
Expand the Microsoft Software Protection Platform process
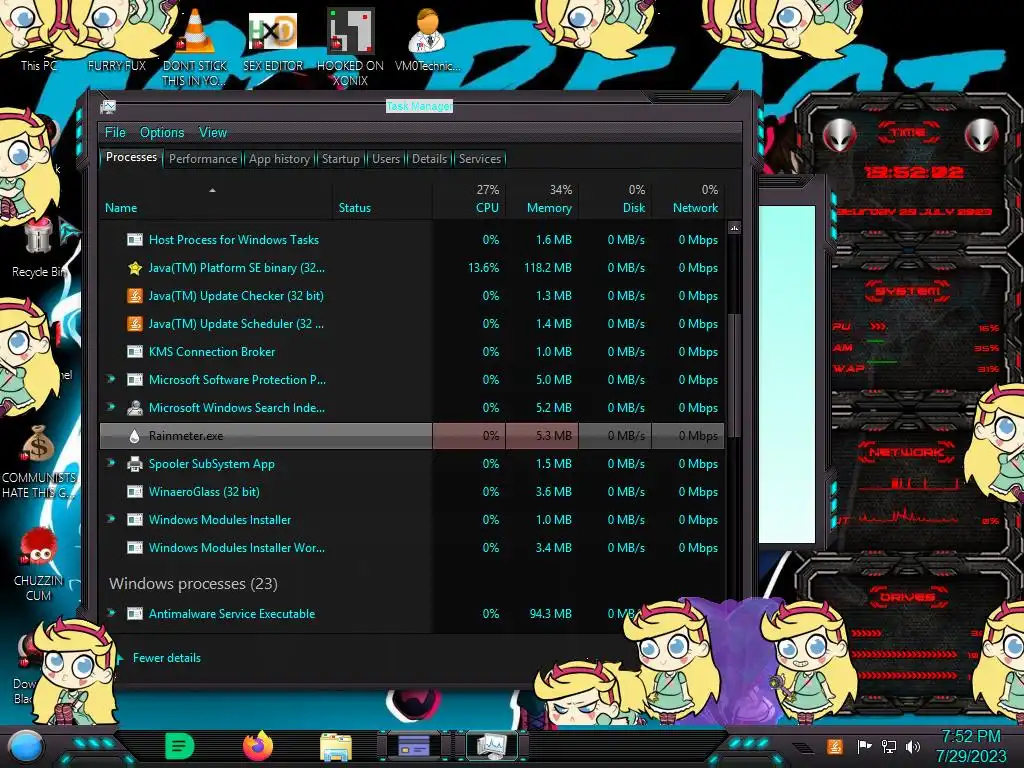[x=111, y=379]
